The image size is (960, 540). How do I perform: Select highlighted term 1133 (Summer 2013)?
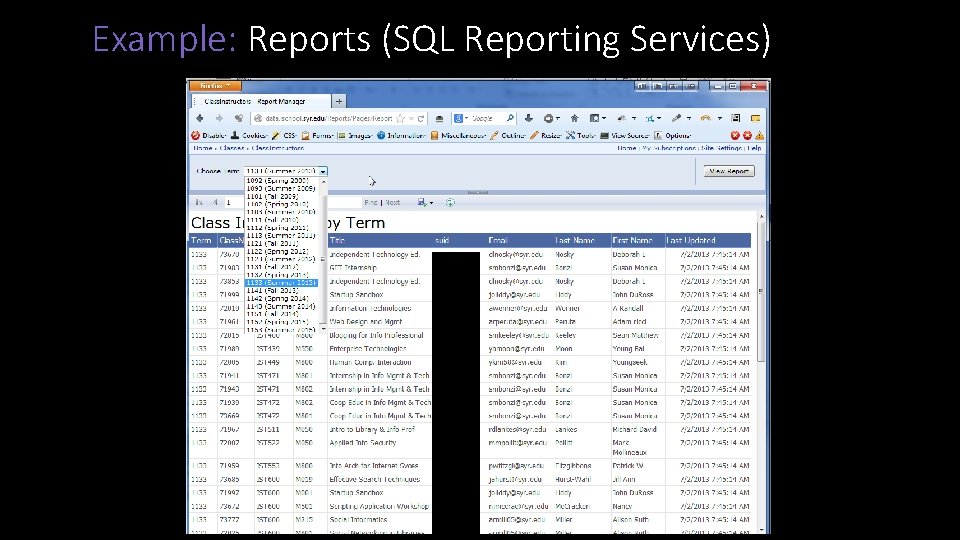(282, 283)
